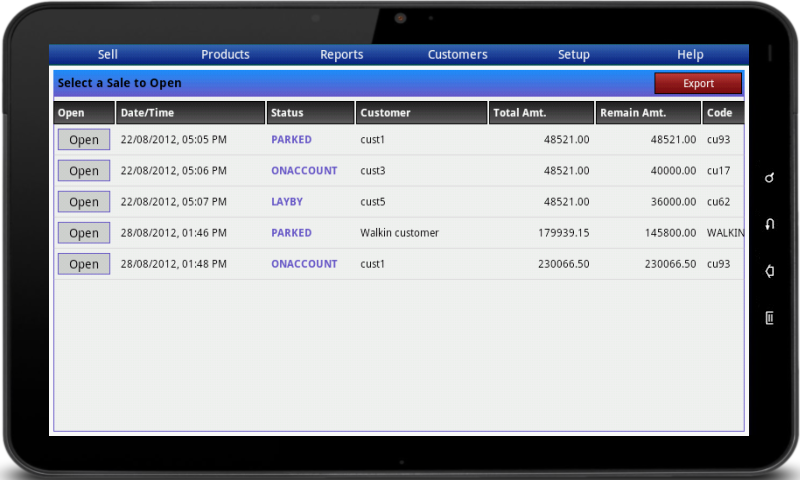This screenshot has width=800, height=480.
Task: Click remaining amount 40000.00
Action: pos(673,170)
